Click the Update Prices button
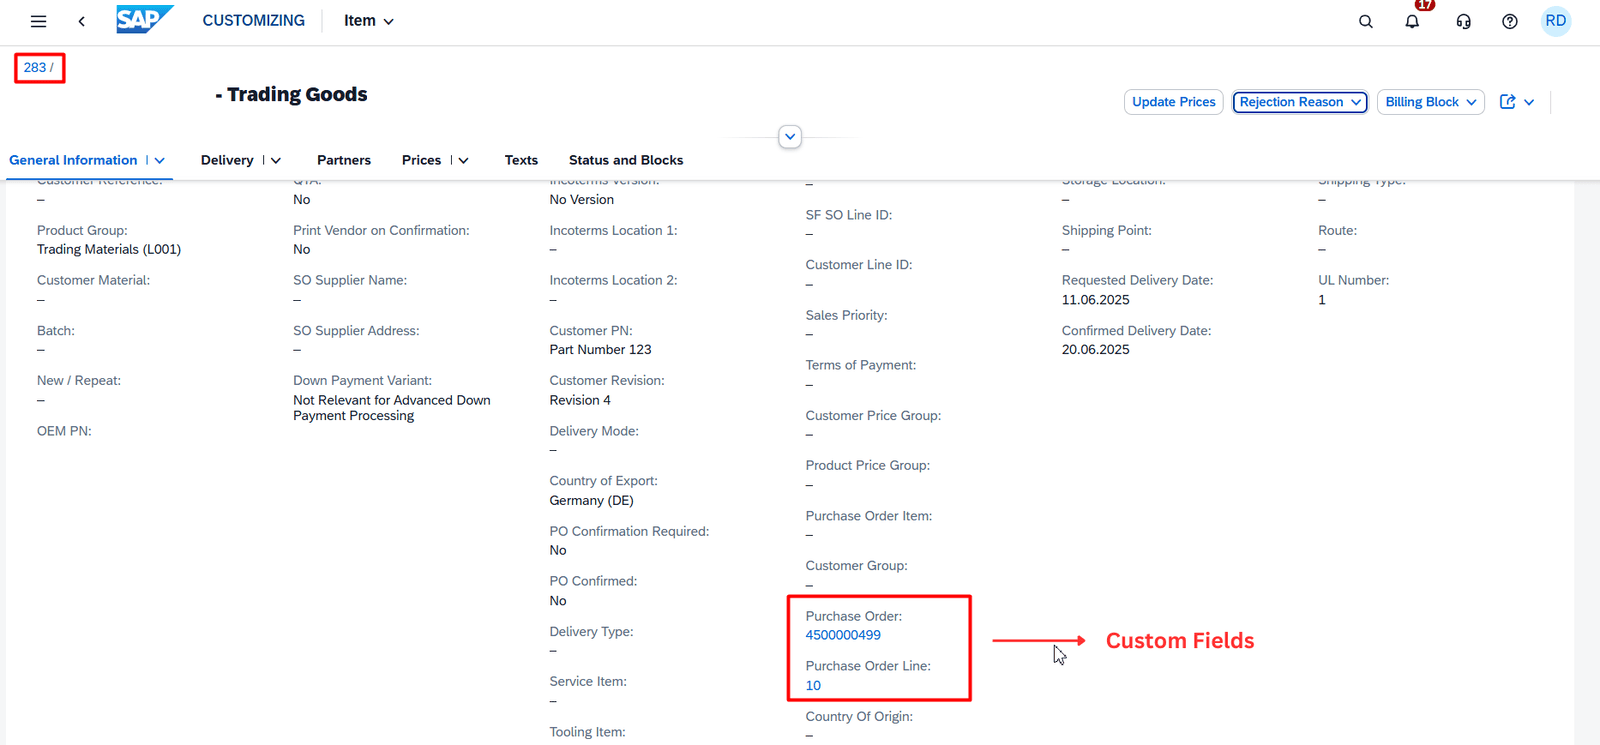 coord(1173,102)
